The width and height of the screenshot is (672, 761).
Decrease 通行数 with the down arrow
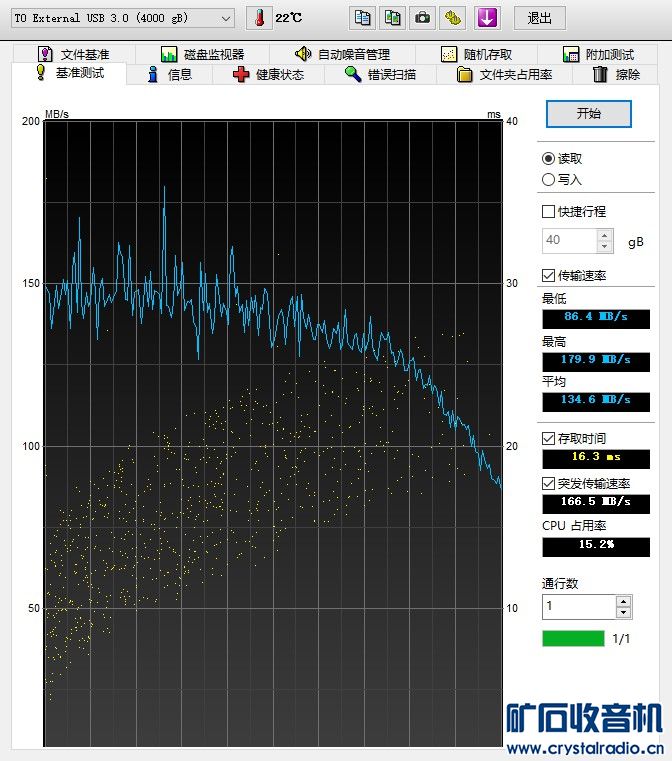pos(623,612)
